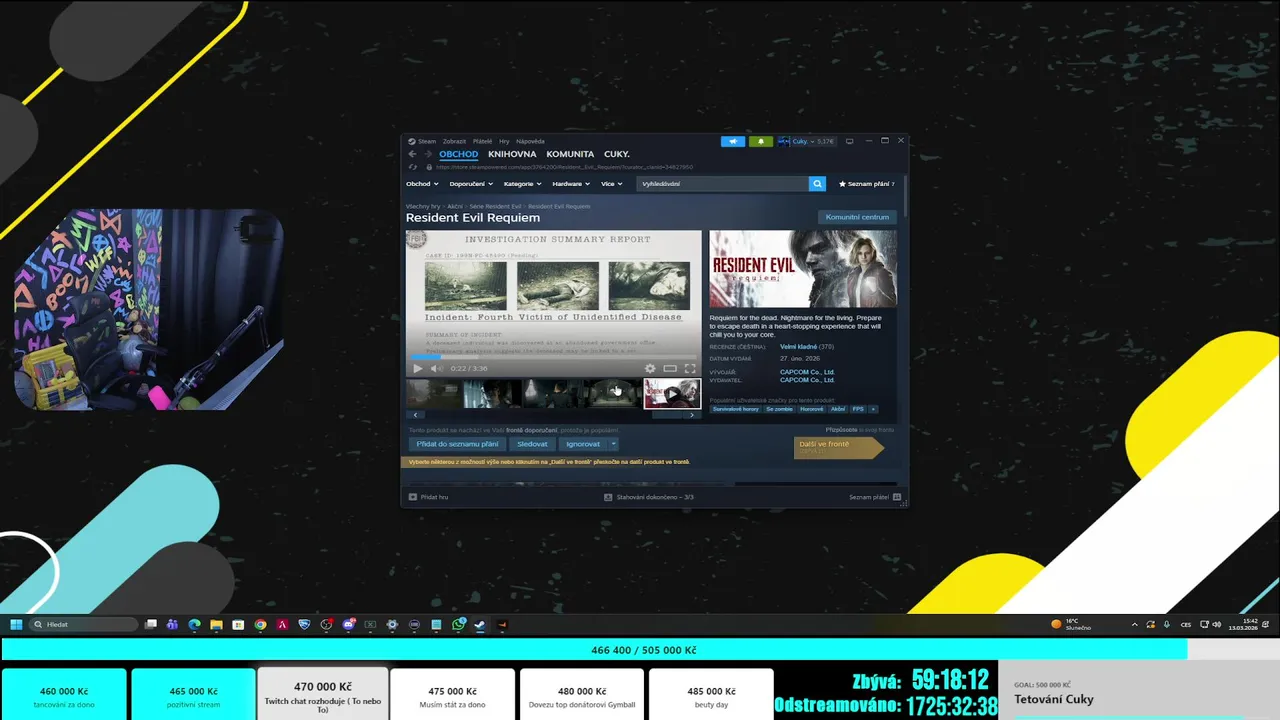The height and width of the screenshot is (720, 1280).
Task: Expand the Obchod store dropdown
Action: pyautogui.click(x=422, y=184)
